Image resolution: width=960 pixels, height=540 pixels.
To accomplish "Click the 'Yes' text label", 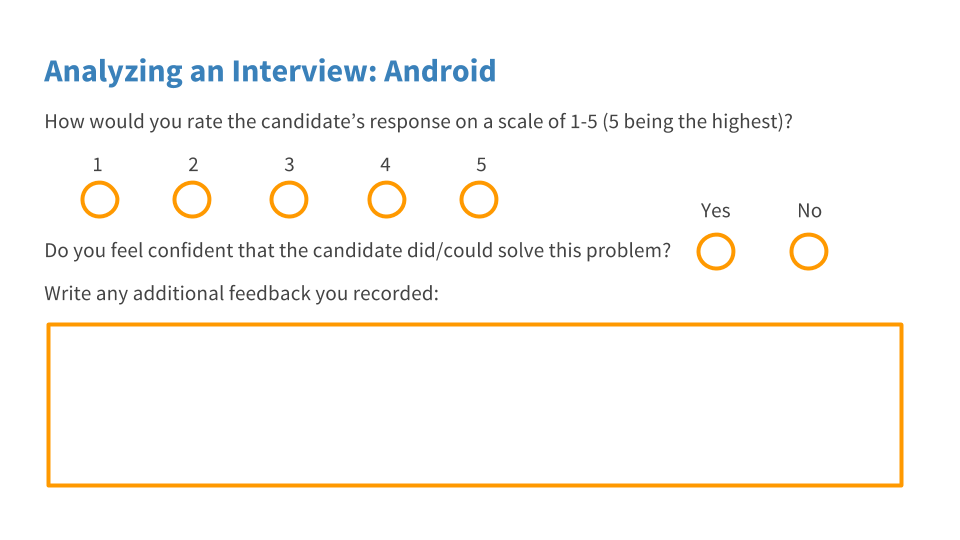I will point(716,211).
